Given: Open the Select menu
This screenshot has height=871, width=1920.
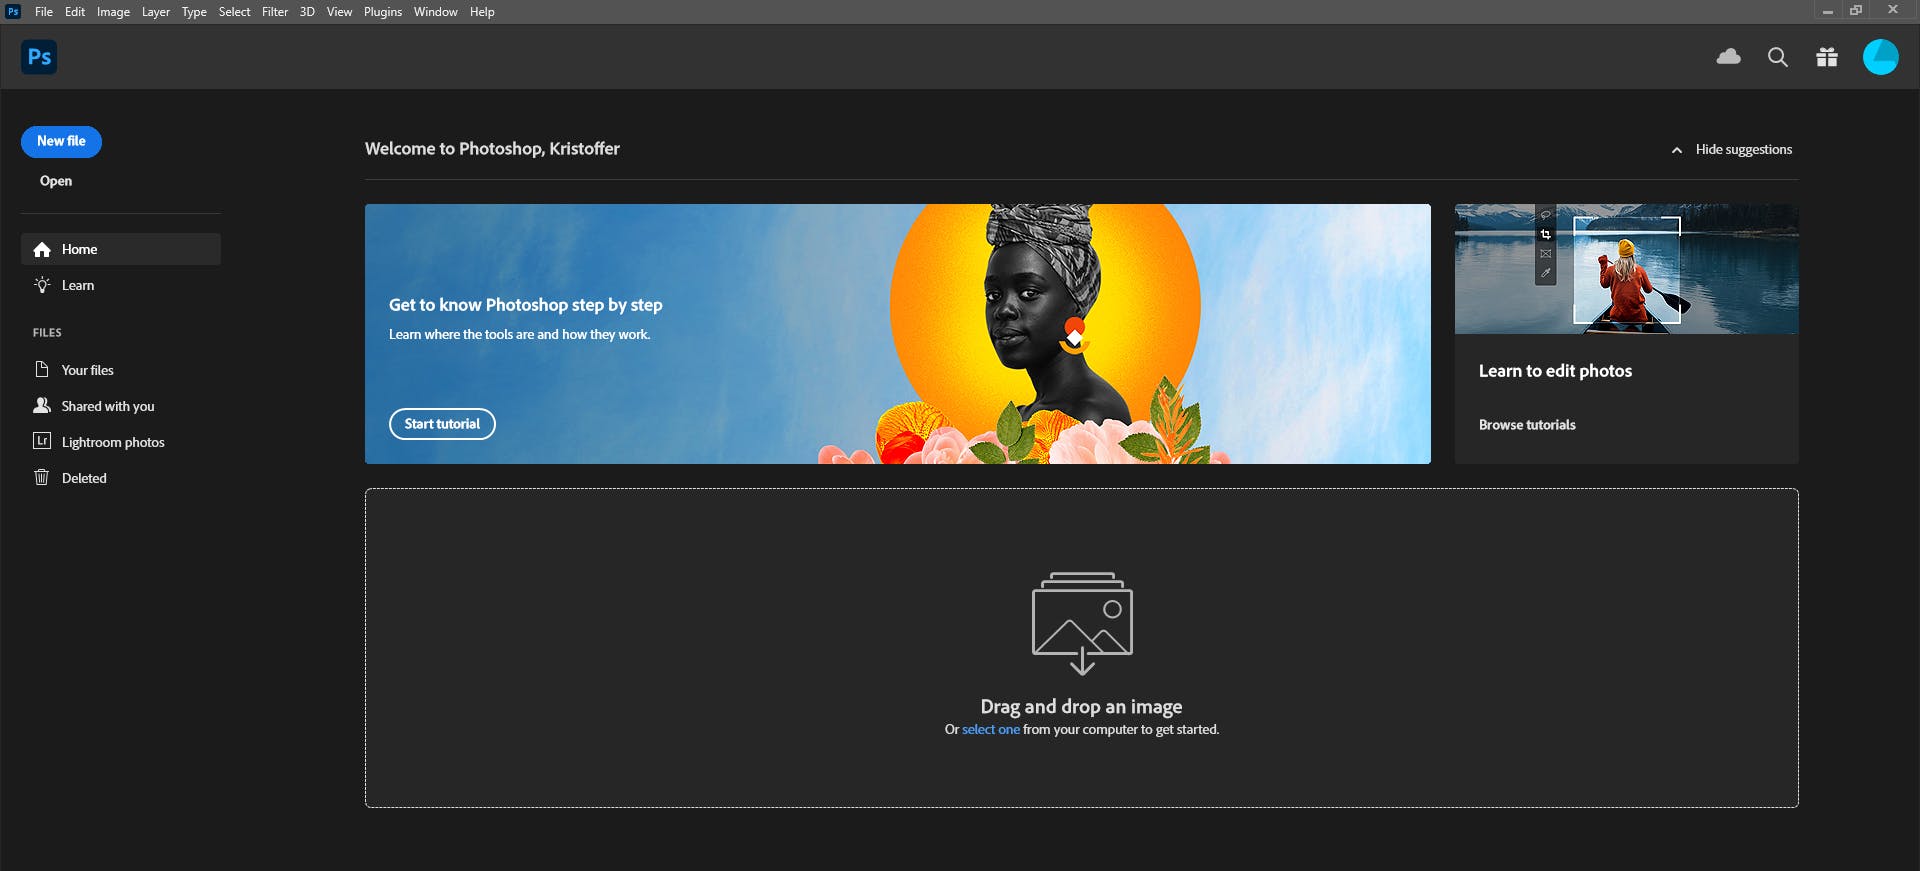Looking at the screenshot, I should pos(234,12).
